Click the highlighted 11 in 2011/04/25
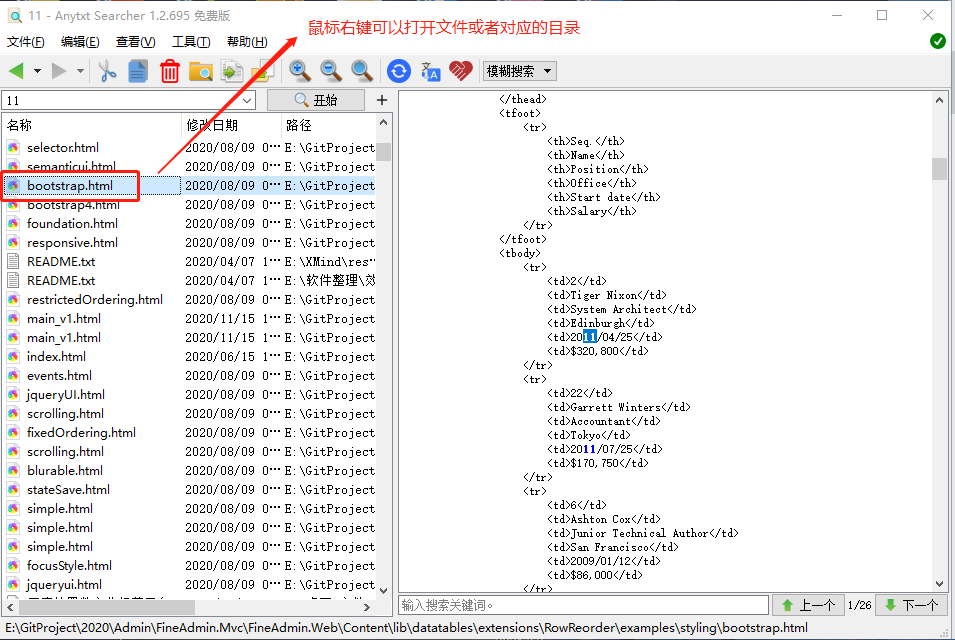 tap(590, 337)
